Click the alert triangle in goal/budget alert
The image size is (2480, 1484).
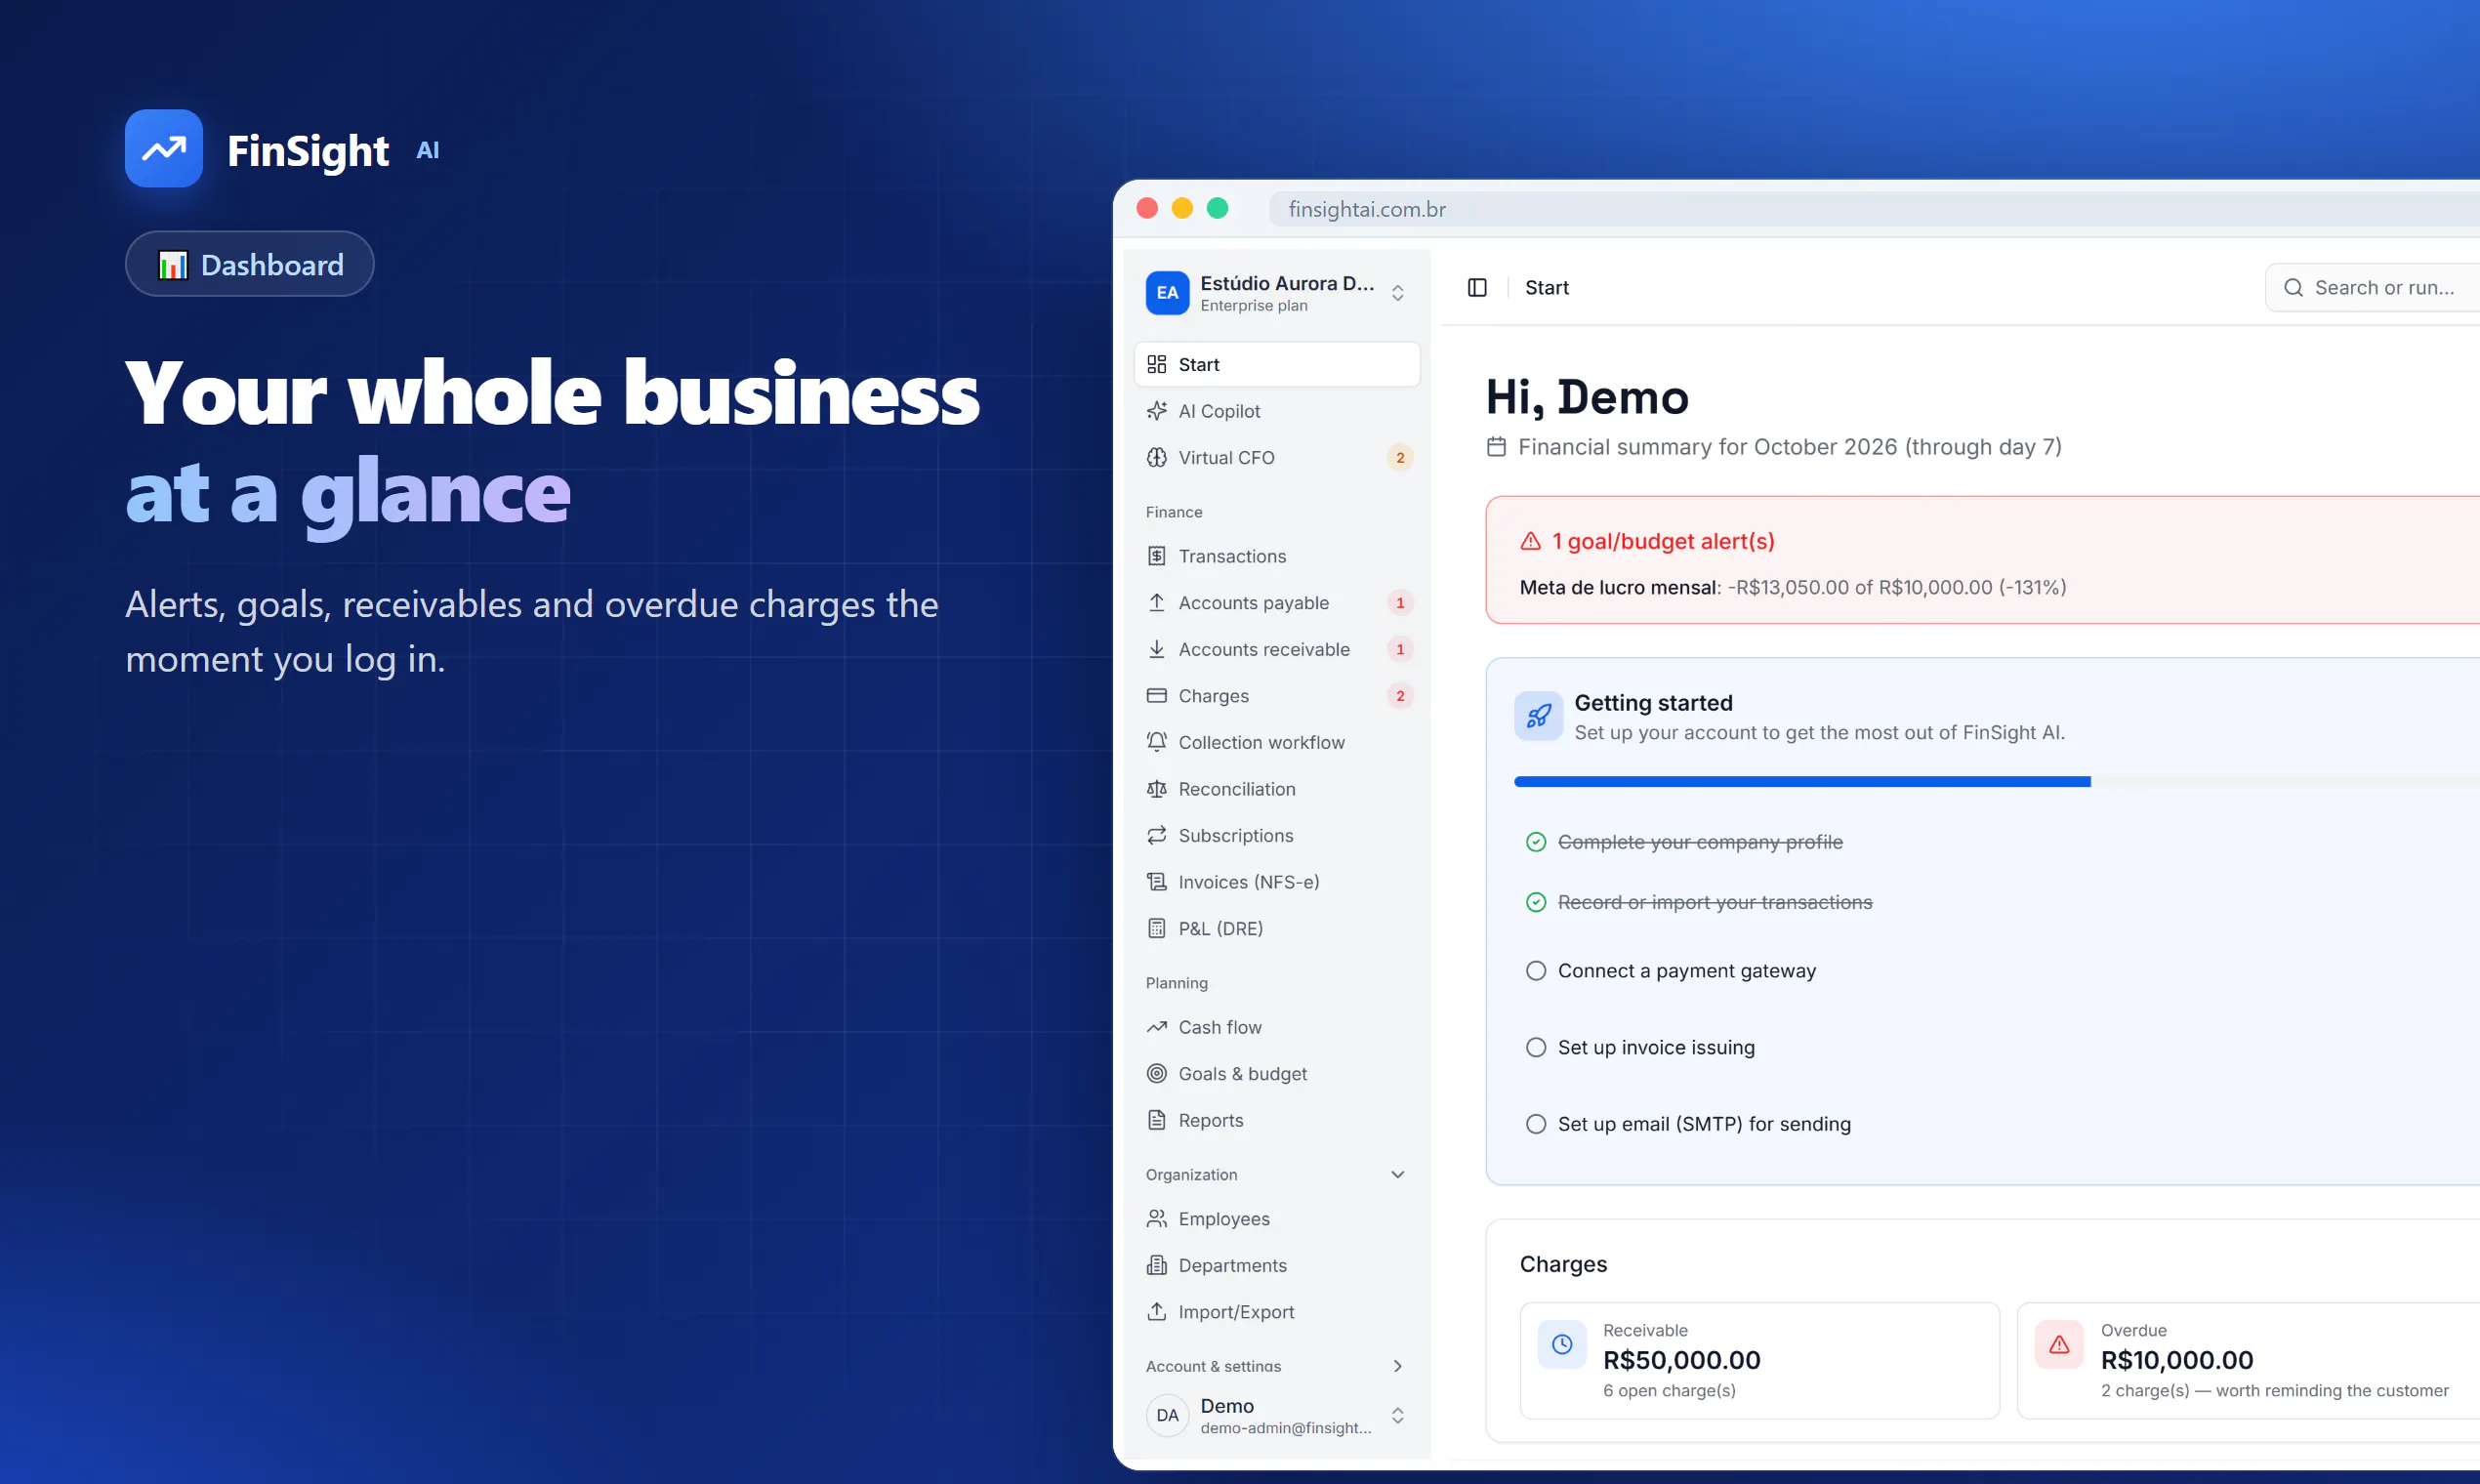pyautogui.click(x=1531, y=541)
